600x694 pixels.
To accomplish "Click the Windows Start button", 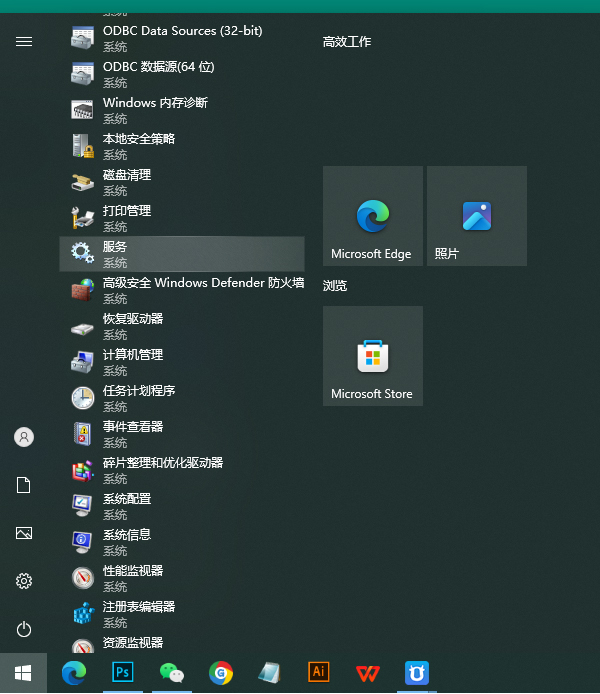I will click(x=23, y=672).
